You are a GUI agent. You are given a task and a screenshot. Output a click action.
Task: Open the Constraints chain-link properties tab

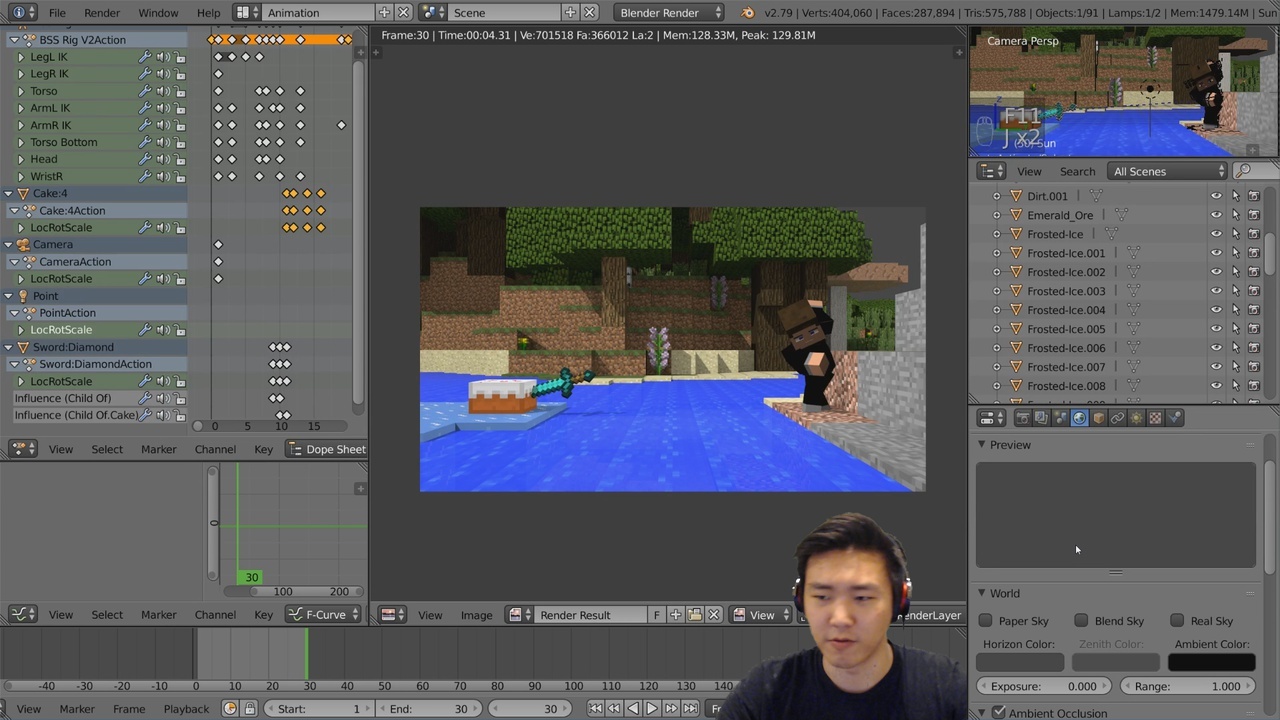1117,418
